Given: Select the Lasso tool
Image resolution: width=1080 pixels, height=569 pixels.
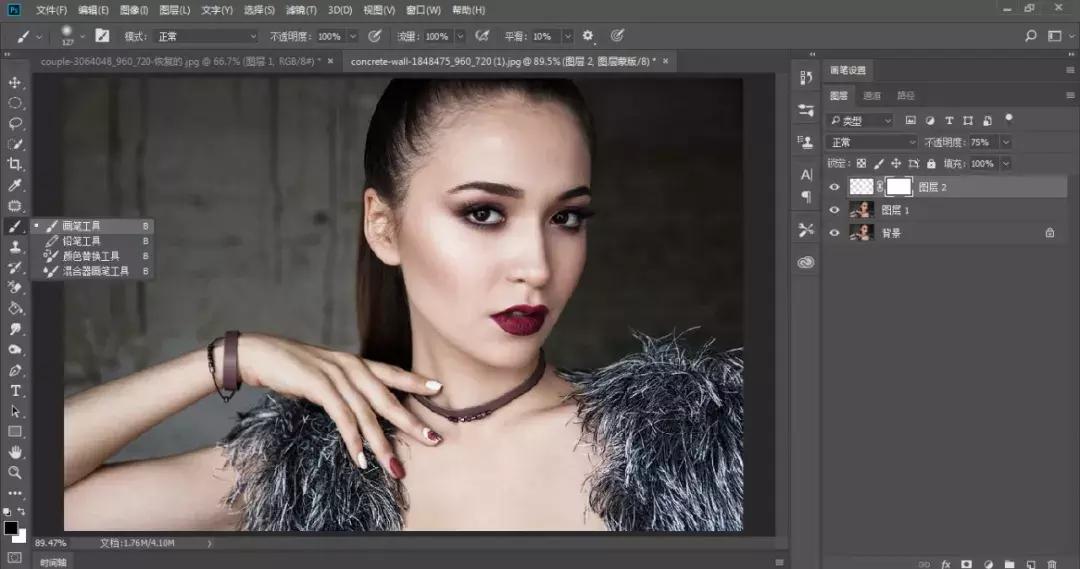Looking at the screenshot, I should point(15,124).
